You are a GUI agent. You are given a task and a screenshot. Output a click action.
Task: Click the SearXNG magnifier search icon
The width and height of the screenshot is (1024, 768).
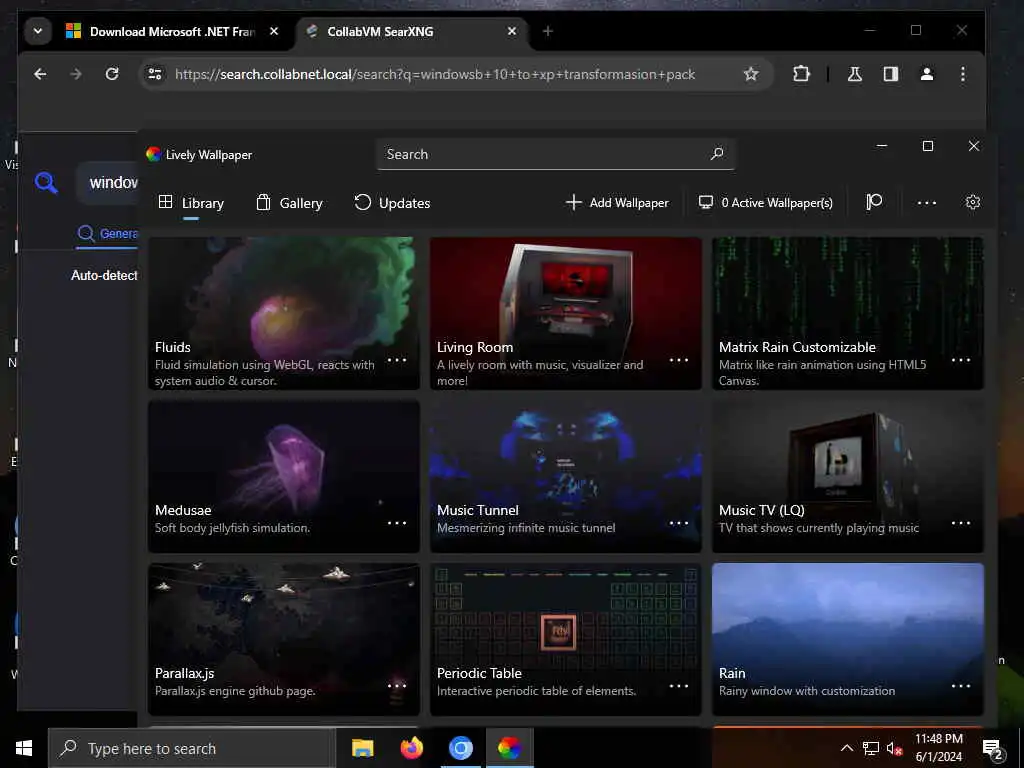click(x=46, y=183)
